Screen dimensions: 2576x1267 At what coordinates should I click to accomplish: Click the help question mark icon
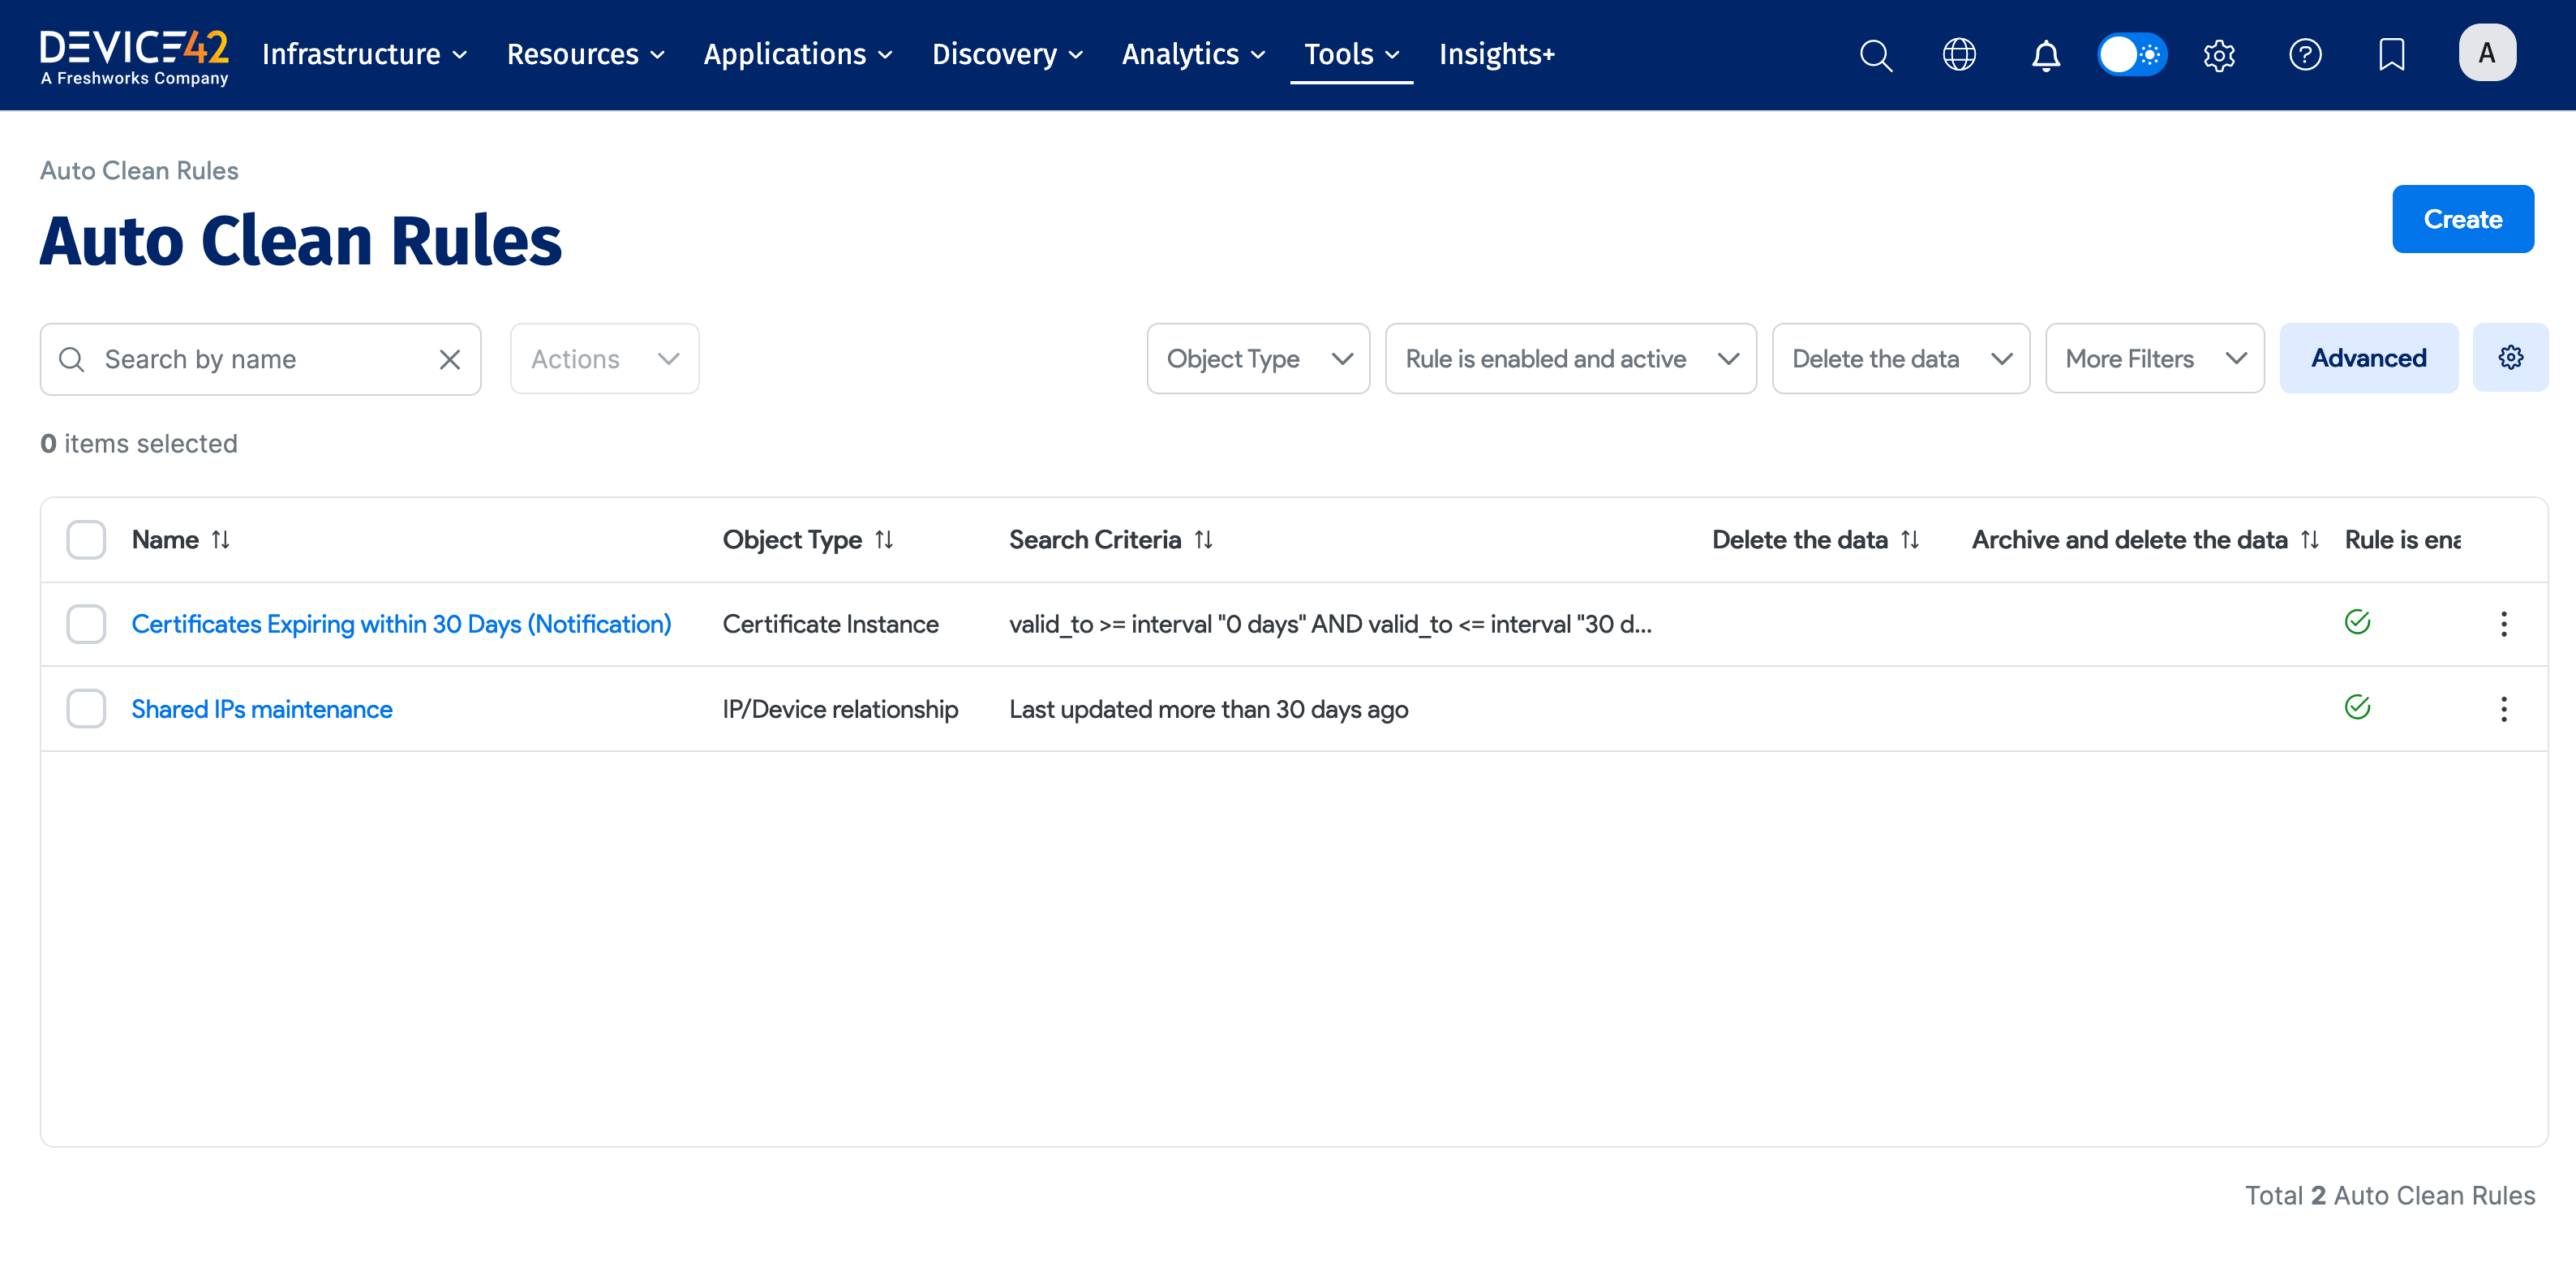pos(2305,54)
